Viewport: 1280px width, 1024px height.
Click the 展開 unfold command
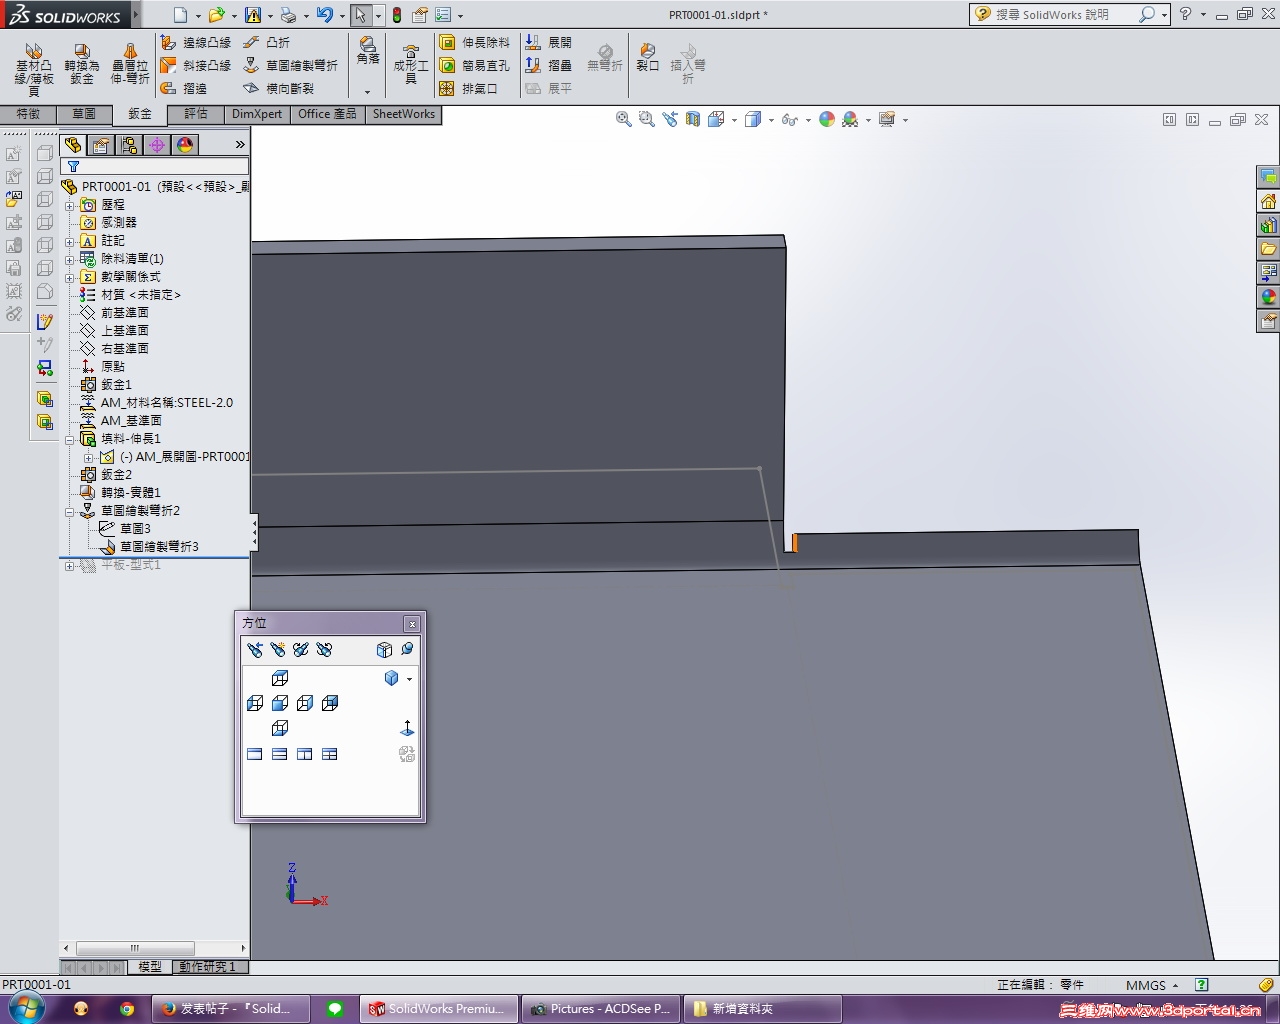(x=549, y=43)
